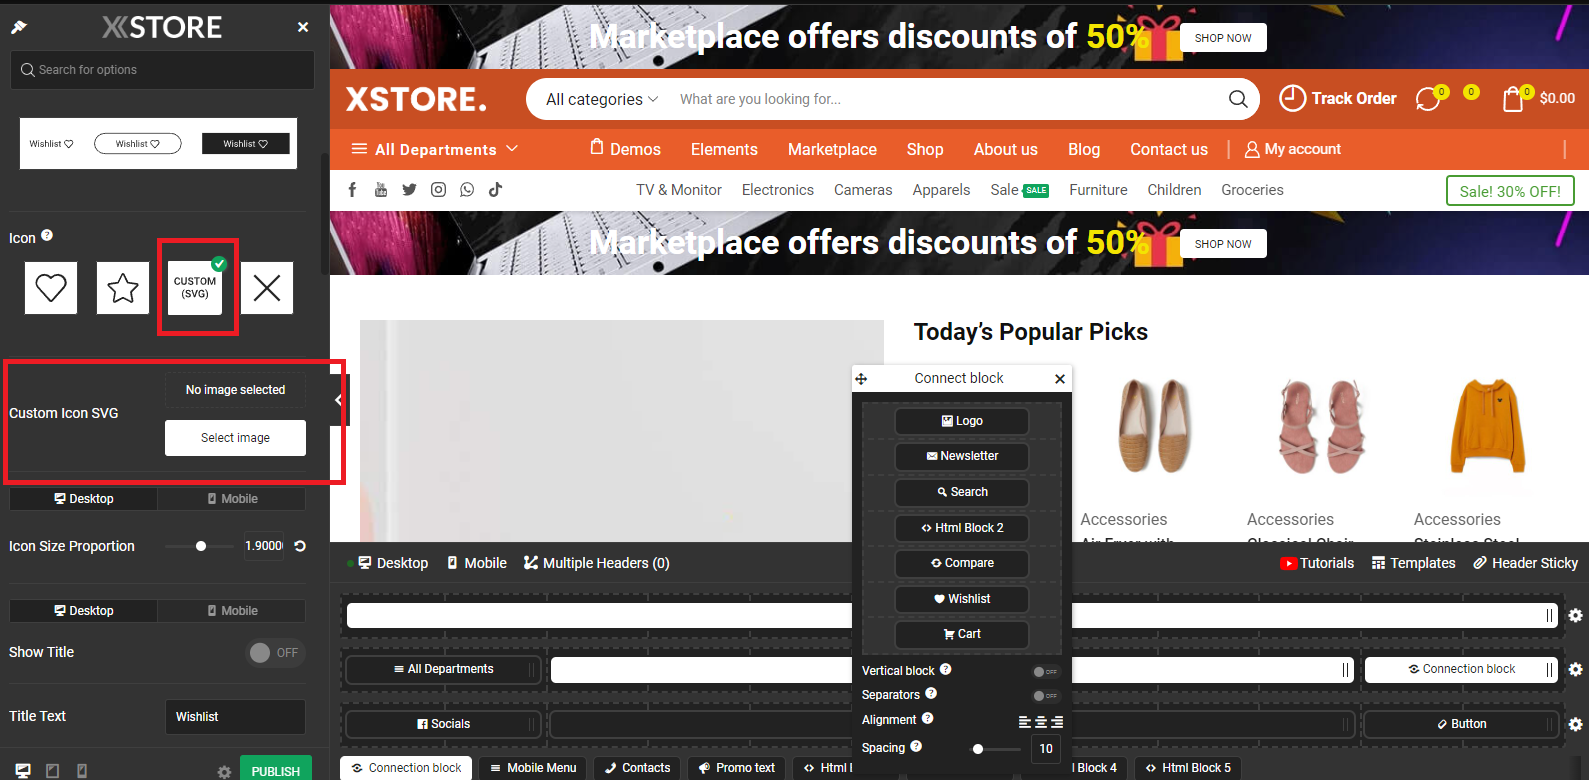1589x780 pixels.
Task: Click the Search for options field
Action: click(x=163, y=70)
